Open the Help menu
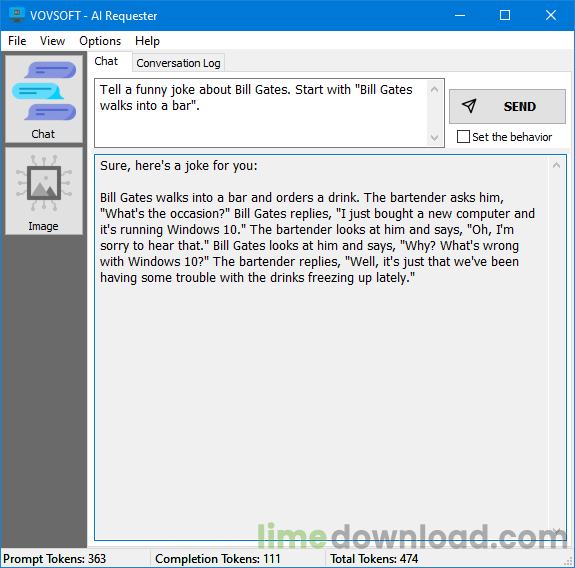Image resolution: width=575 pixels, height=568 pixels. point(147,41)
